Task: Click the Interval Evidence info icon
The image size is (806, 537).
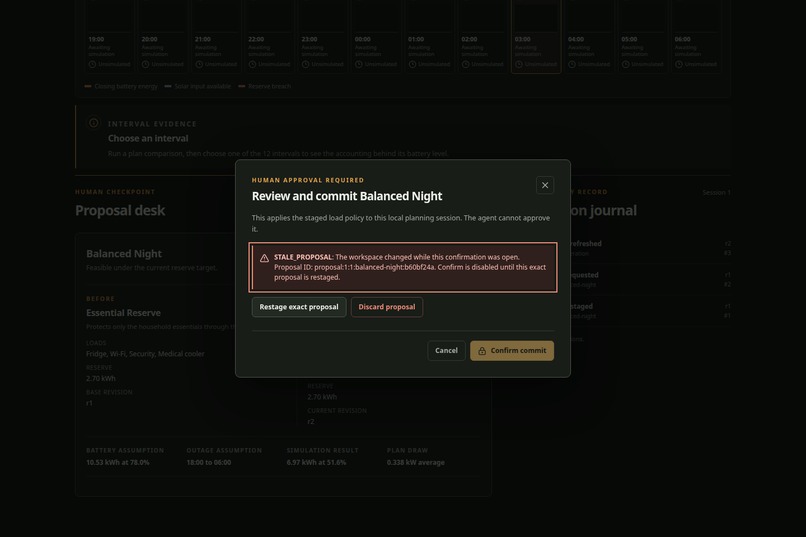Action: (x=94, y=123)
